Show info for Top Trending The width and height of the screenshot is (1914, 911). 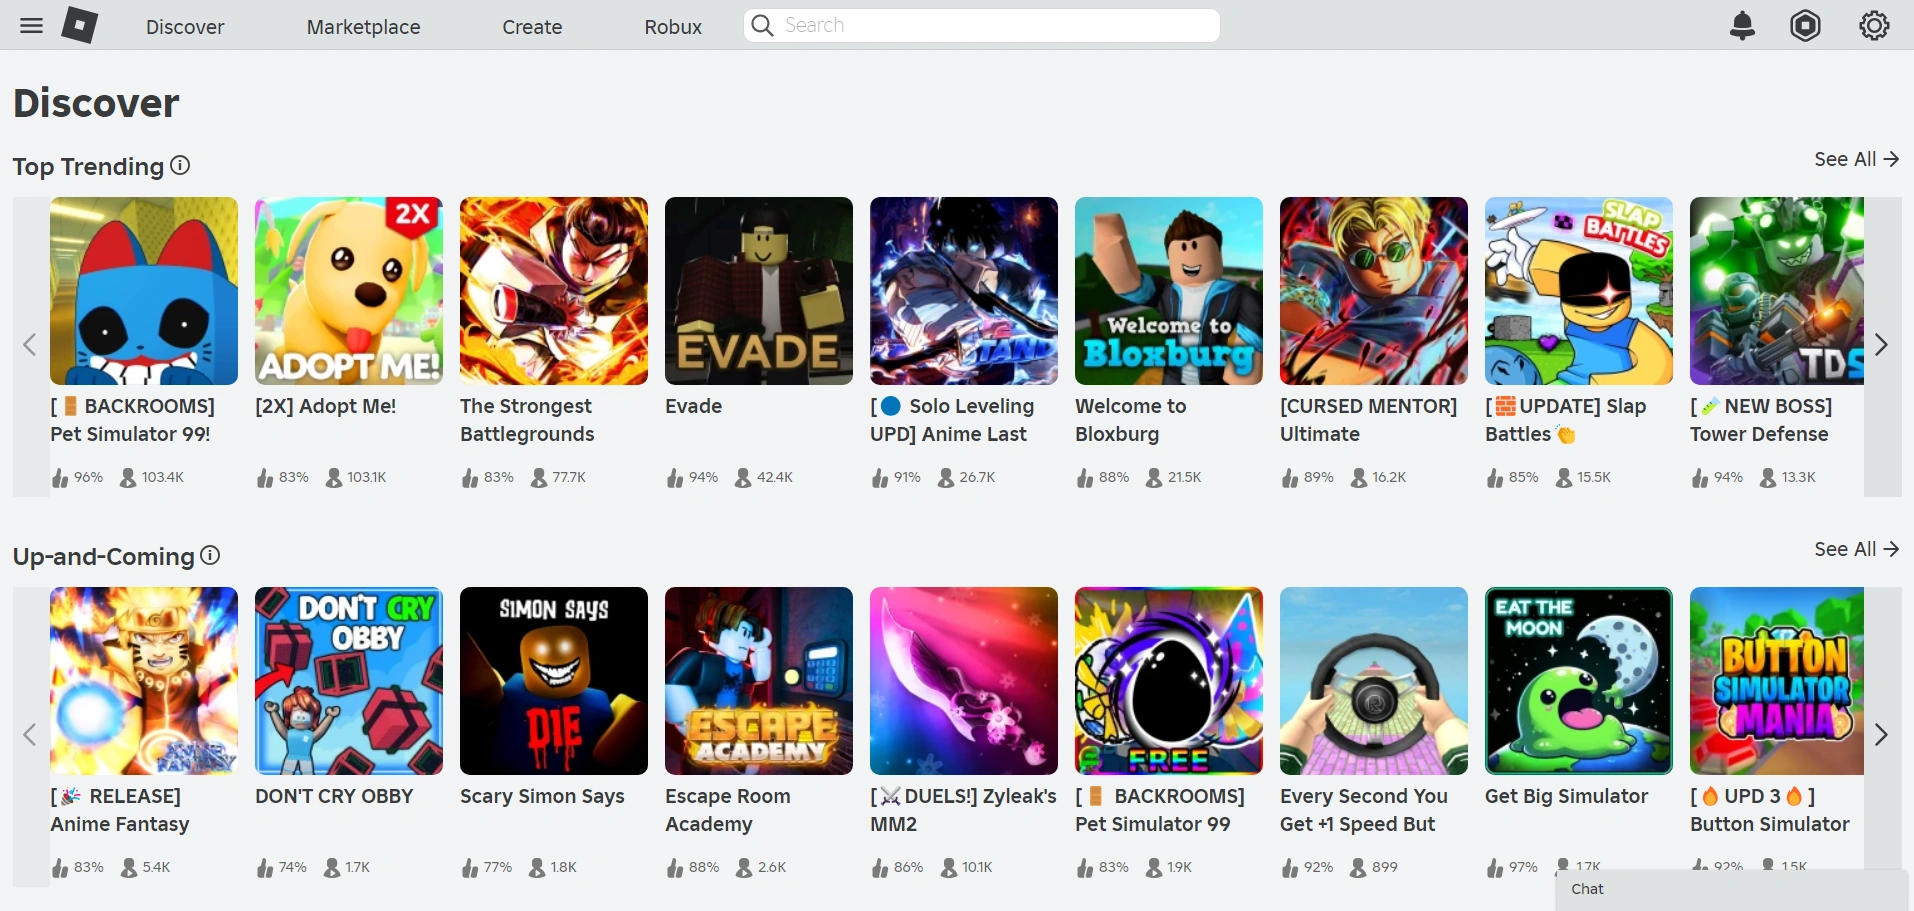[180, 166]
